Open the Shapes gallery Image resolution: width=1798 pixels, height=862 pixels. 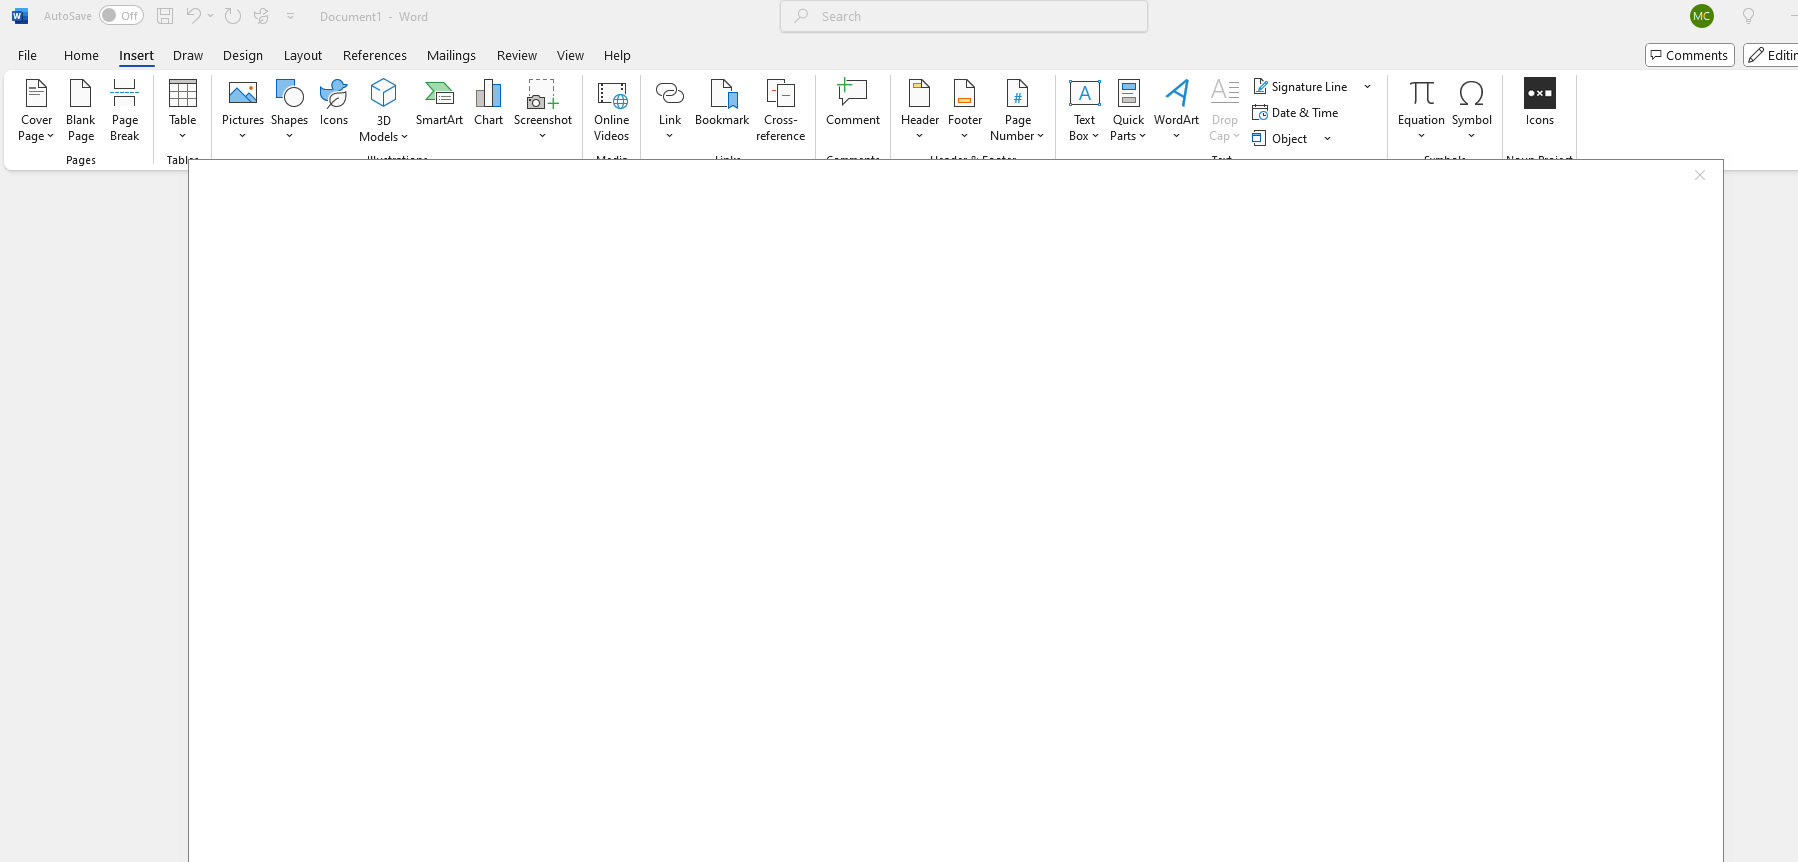pyautogui.click(x=289, y=110)
